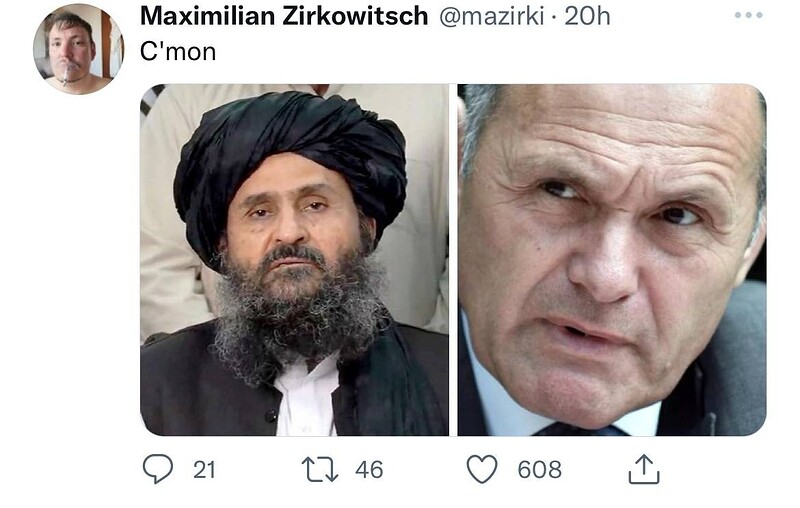Click the like count 608
This screenshot has height=508, width=800.
pos(539,470)
